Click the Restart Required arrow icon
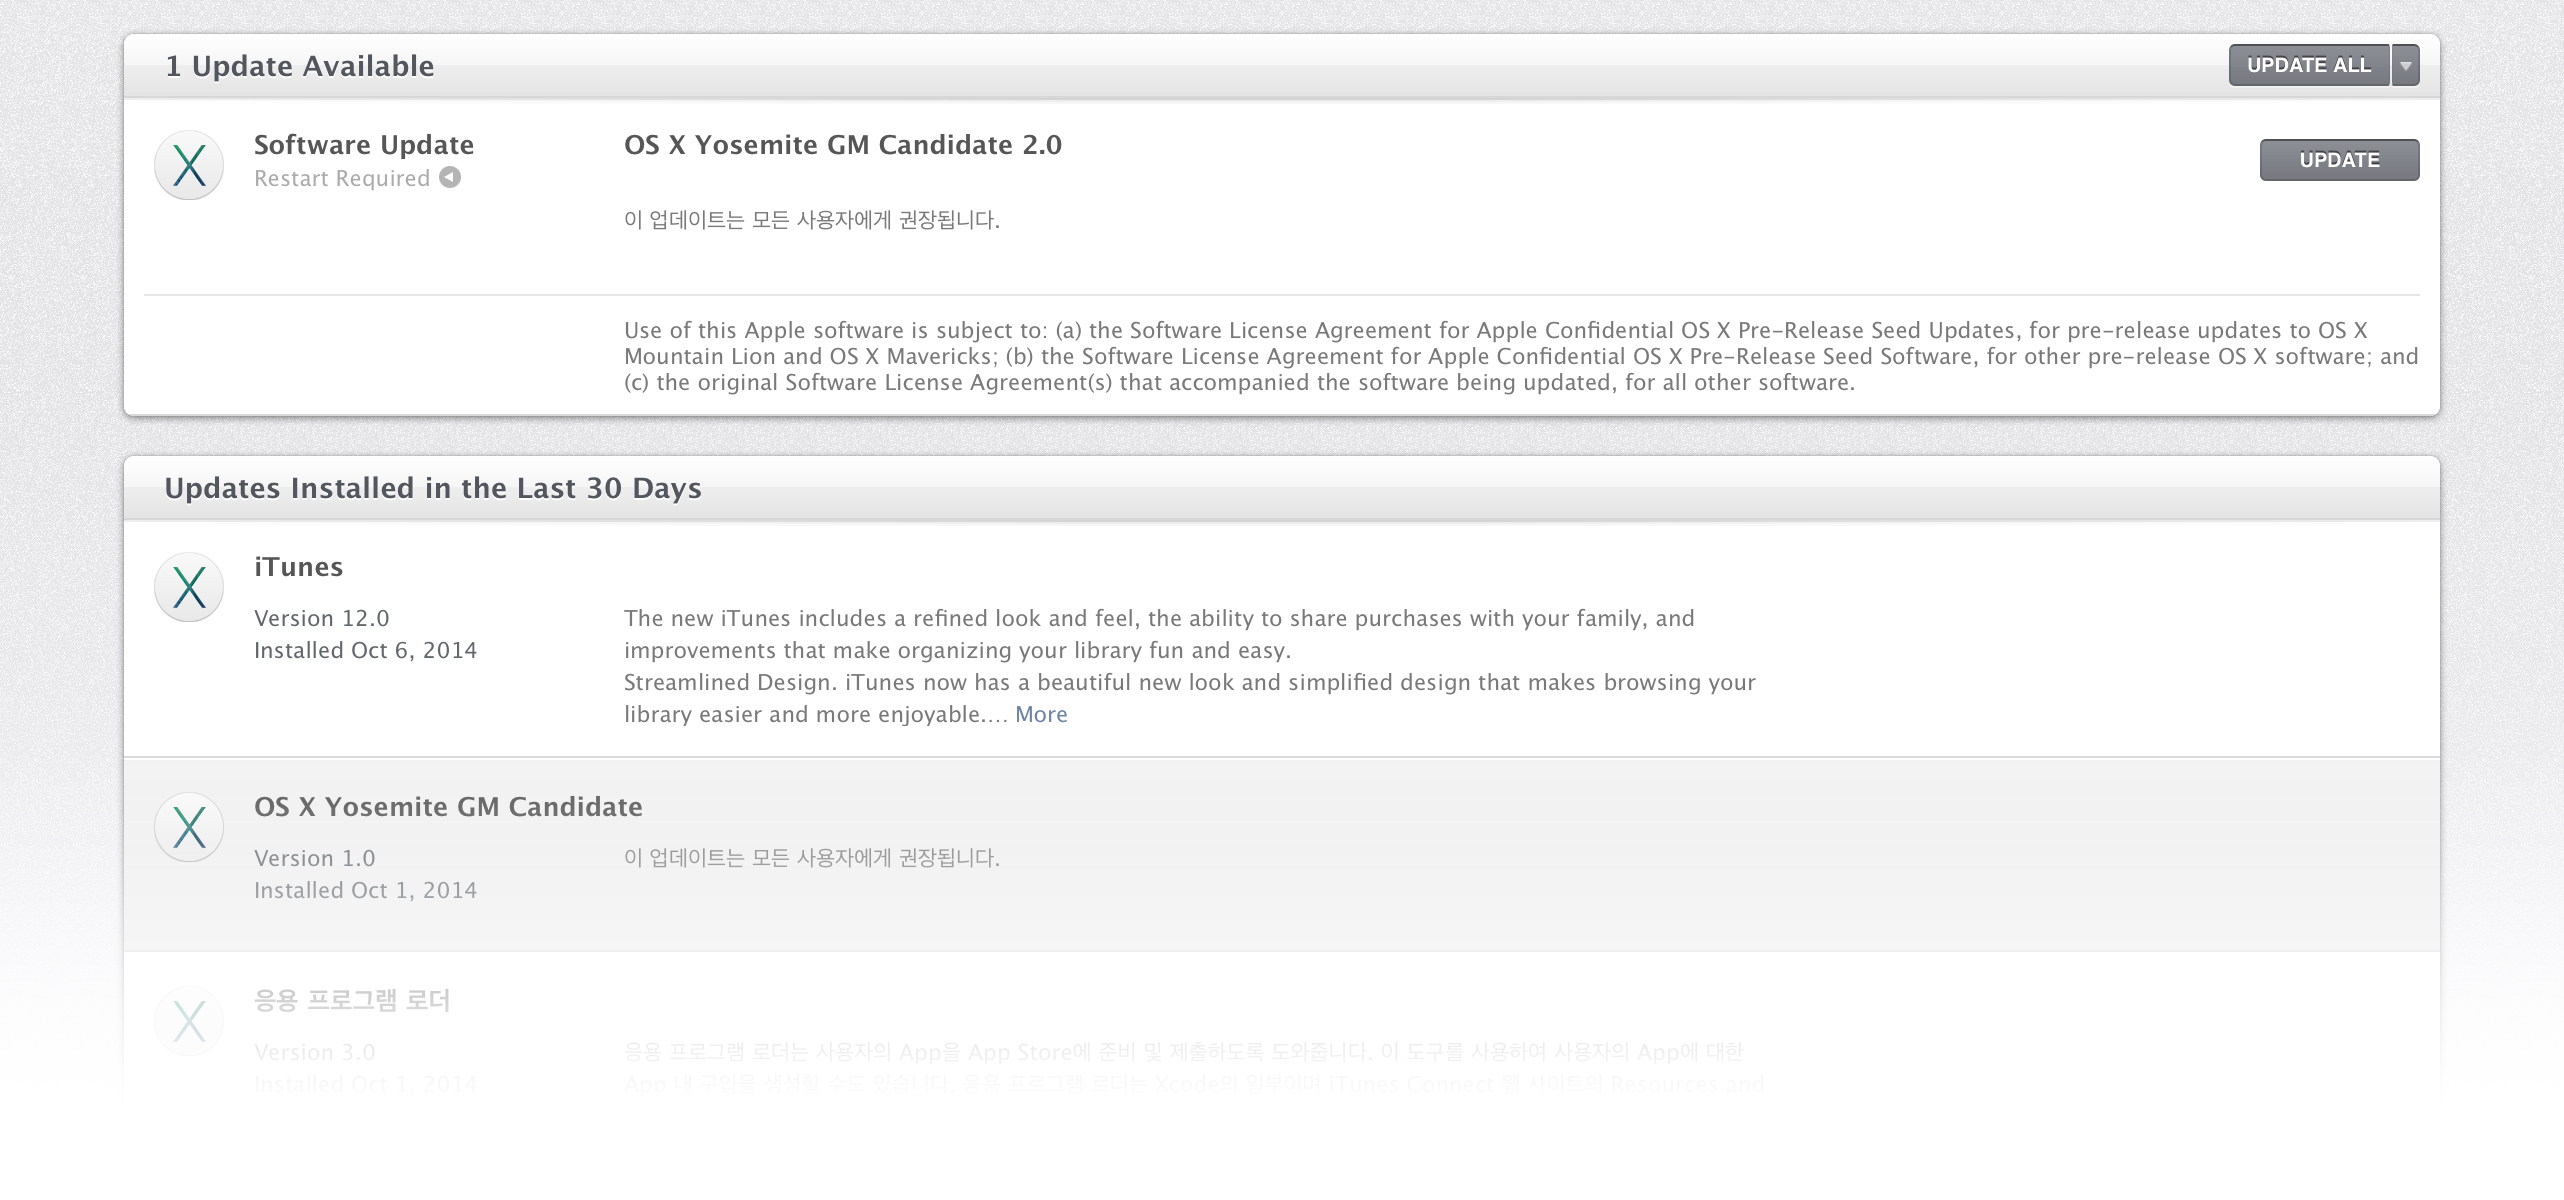This screenshot has width=2564, height=1200. 451,177
